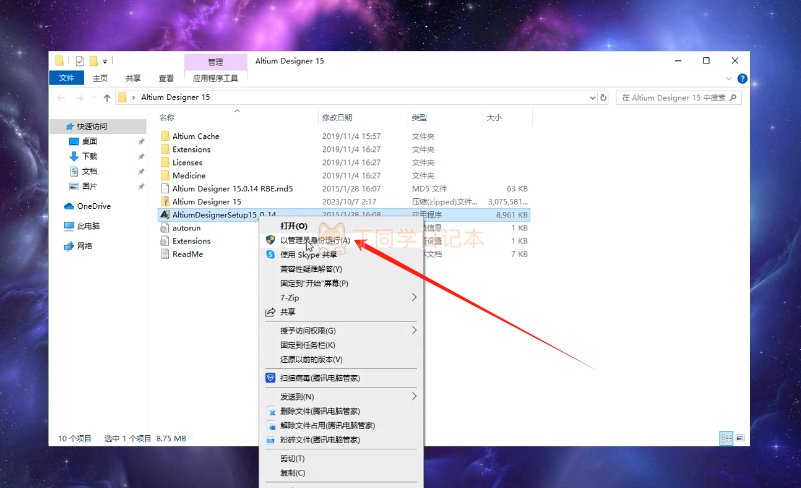Sort files by 大小 column header
Image resolution: width=801 pixels, height=488 pixels.
493,118
